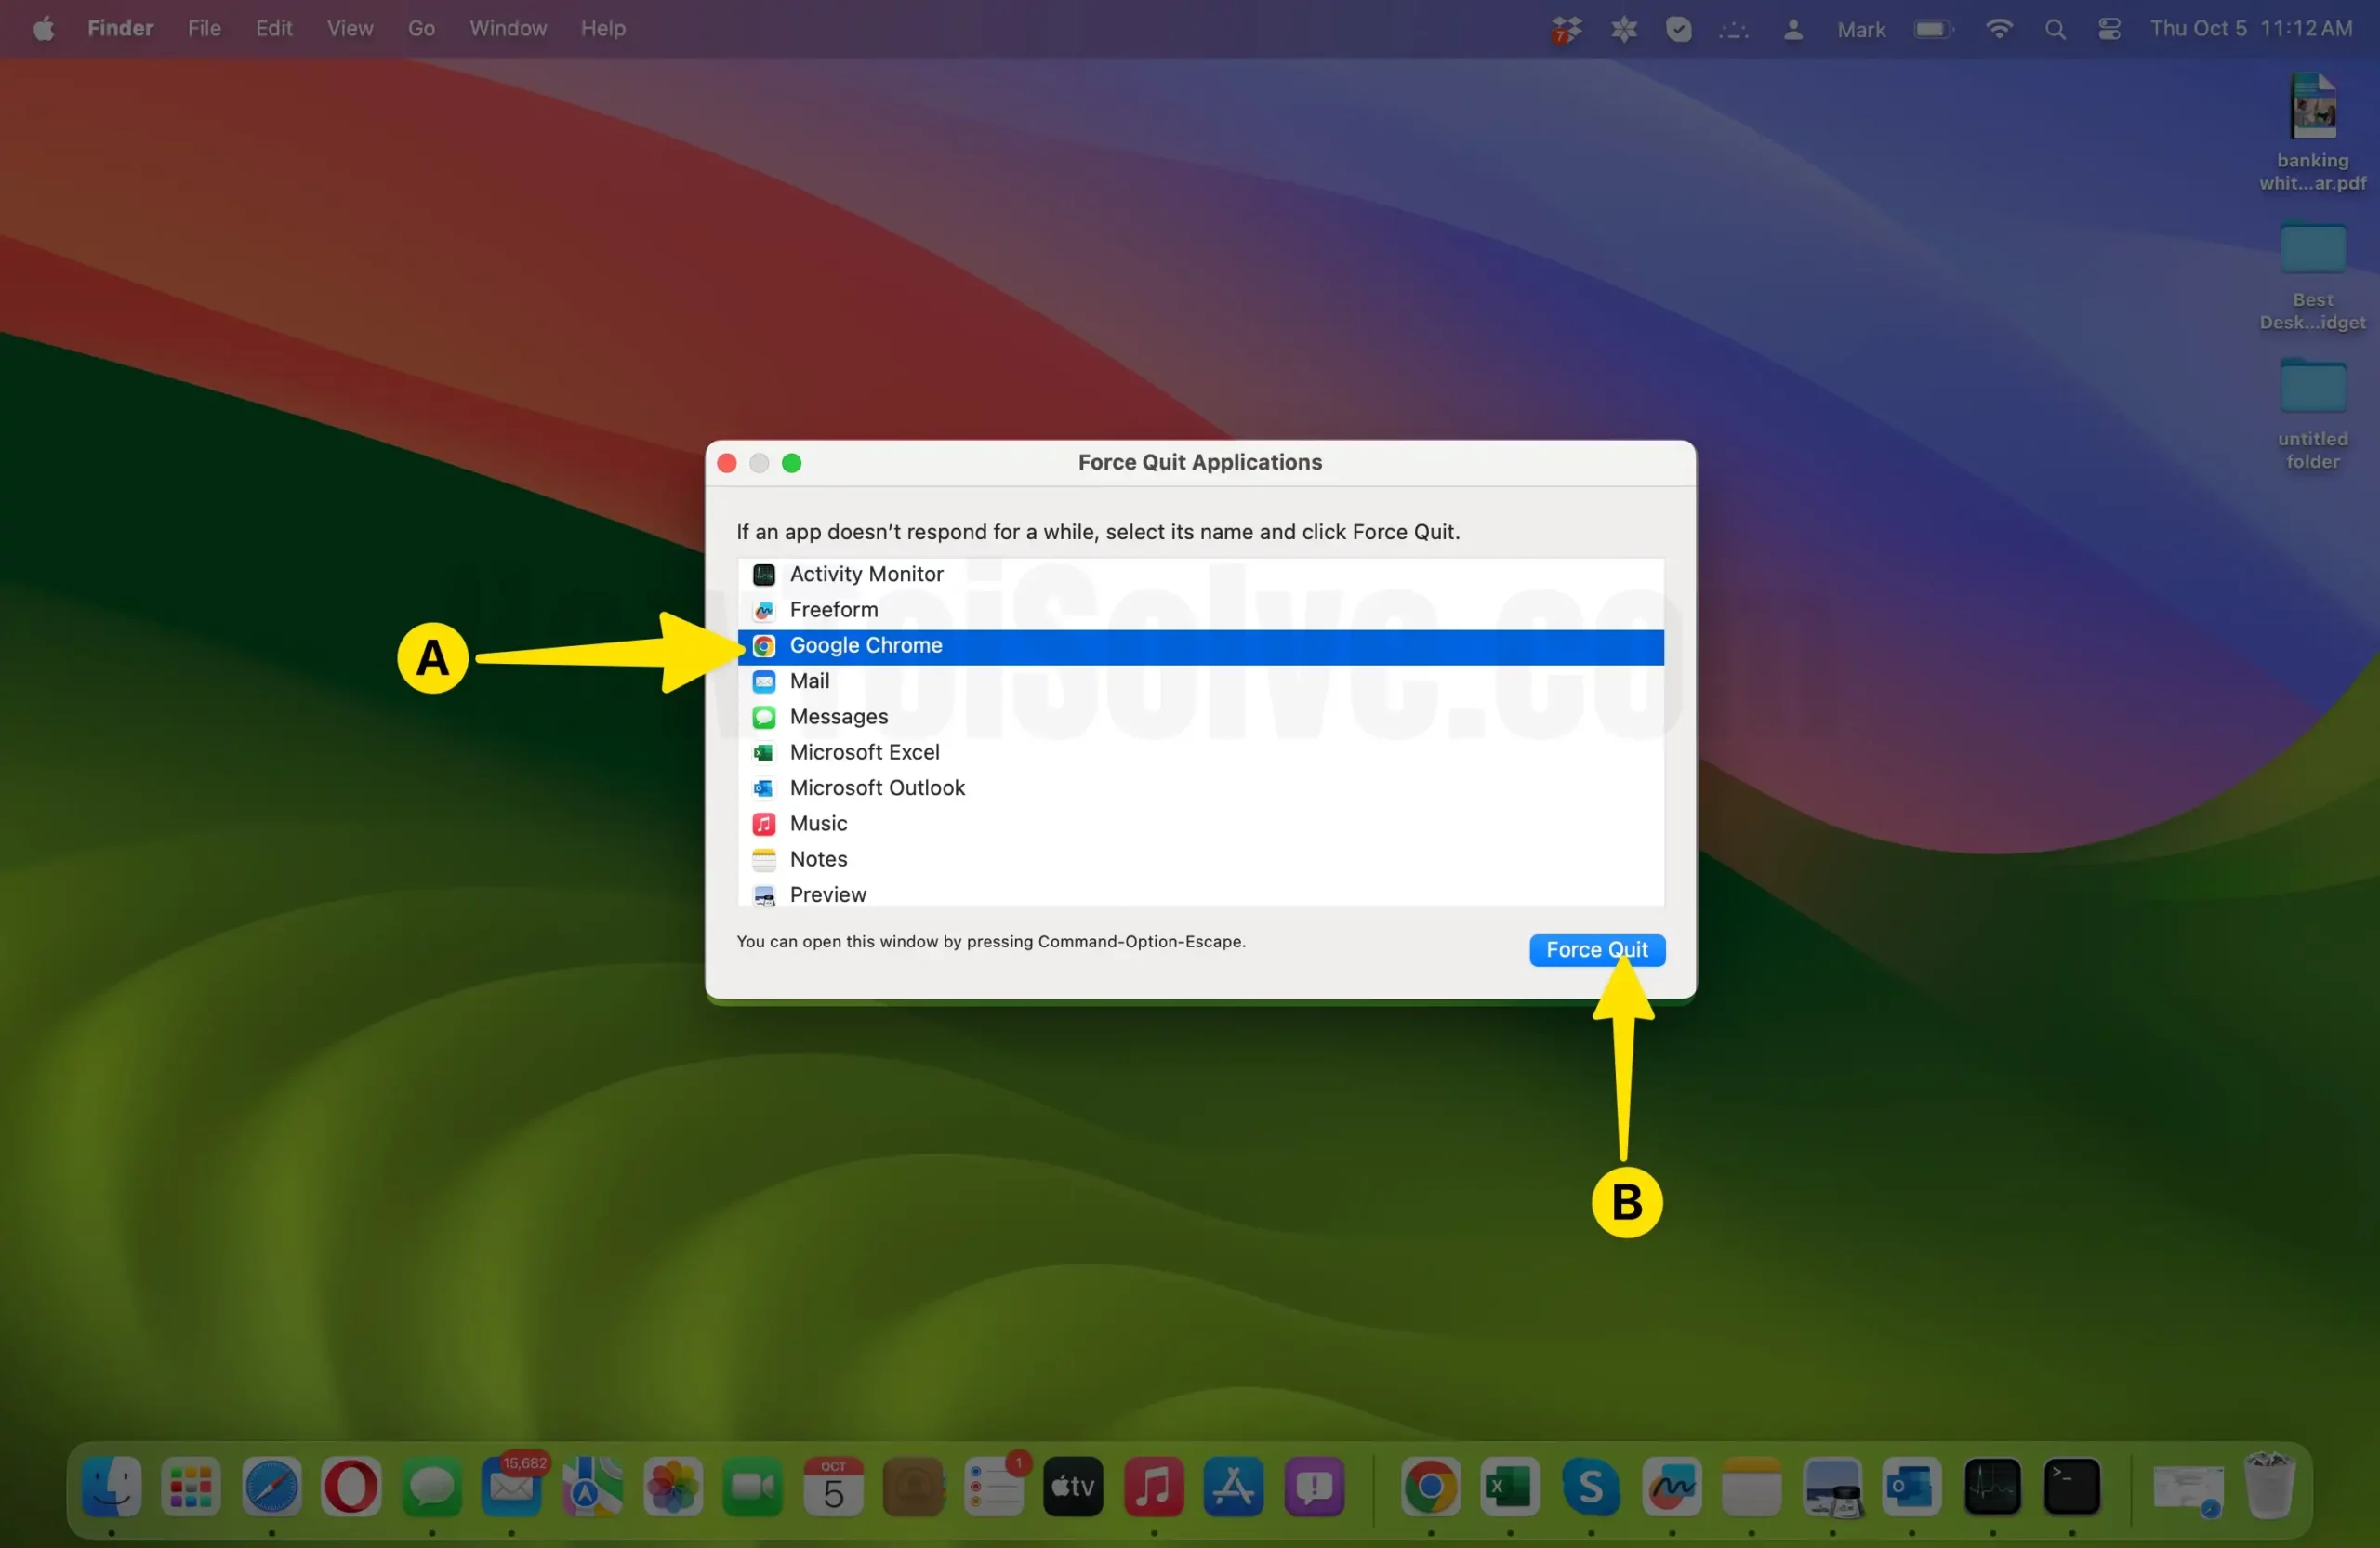2380x1548 pixels.
Task: Select Preview in the Force Quit list
Action: 1200,894
